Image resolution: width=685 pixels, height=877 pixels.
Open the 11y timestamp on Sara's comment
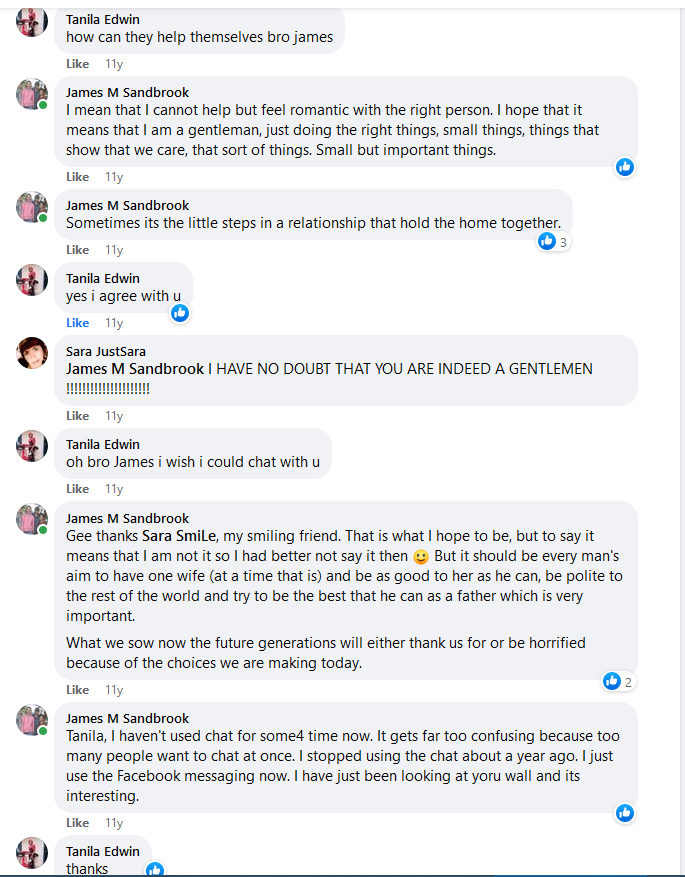point(114,416)
